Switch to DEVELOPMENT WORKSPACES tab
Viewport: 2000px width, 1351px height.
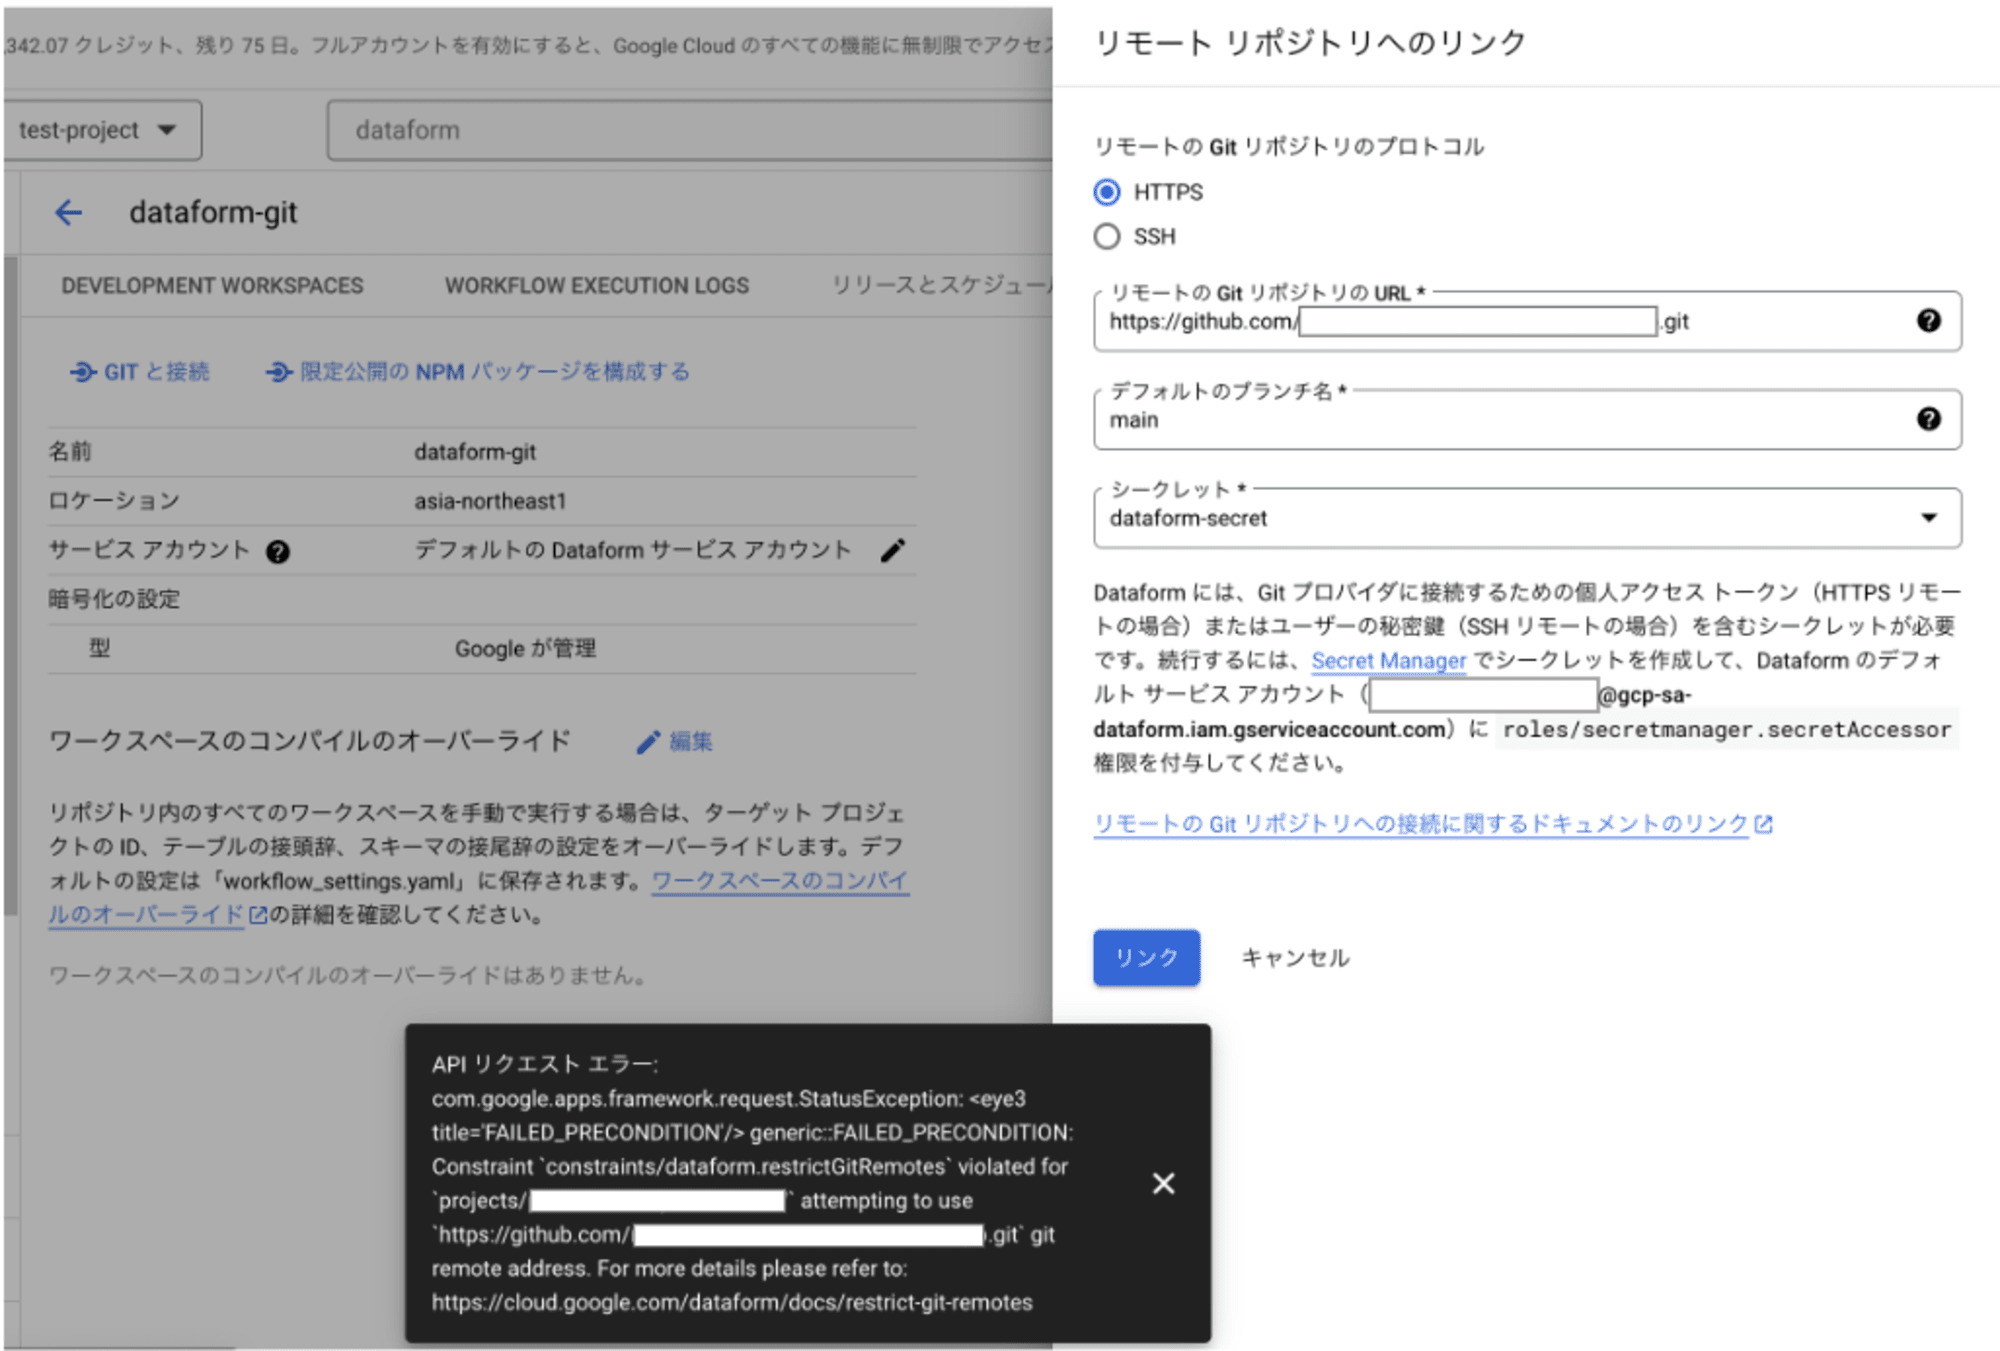click(212, 286)
